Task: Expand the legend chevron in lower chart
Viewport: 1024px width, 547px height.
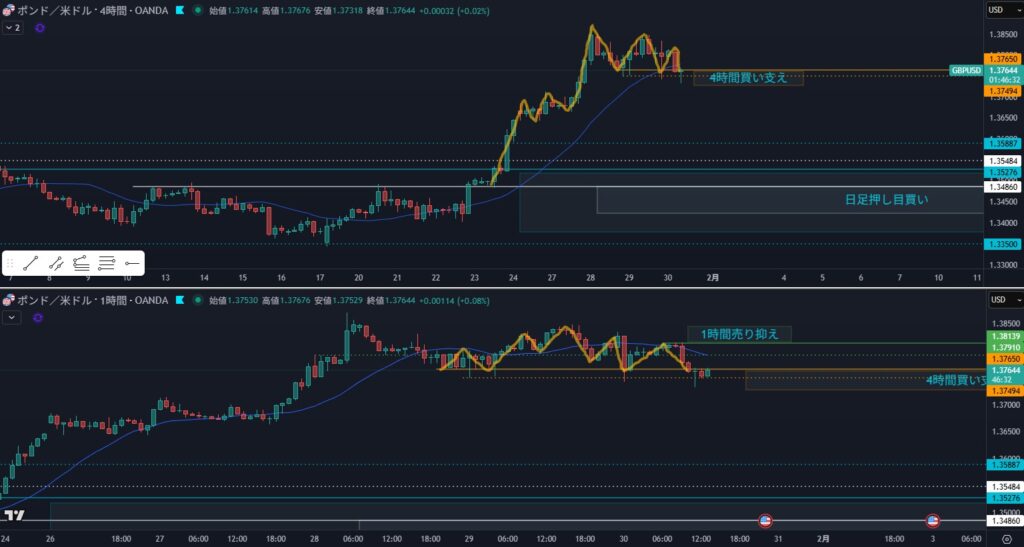Action: (13, 317)
